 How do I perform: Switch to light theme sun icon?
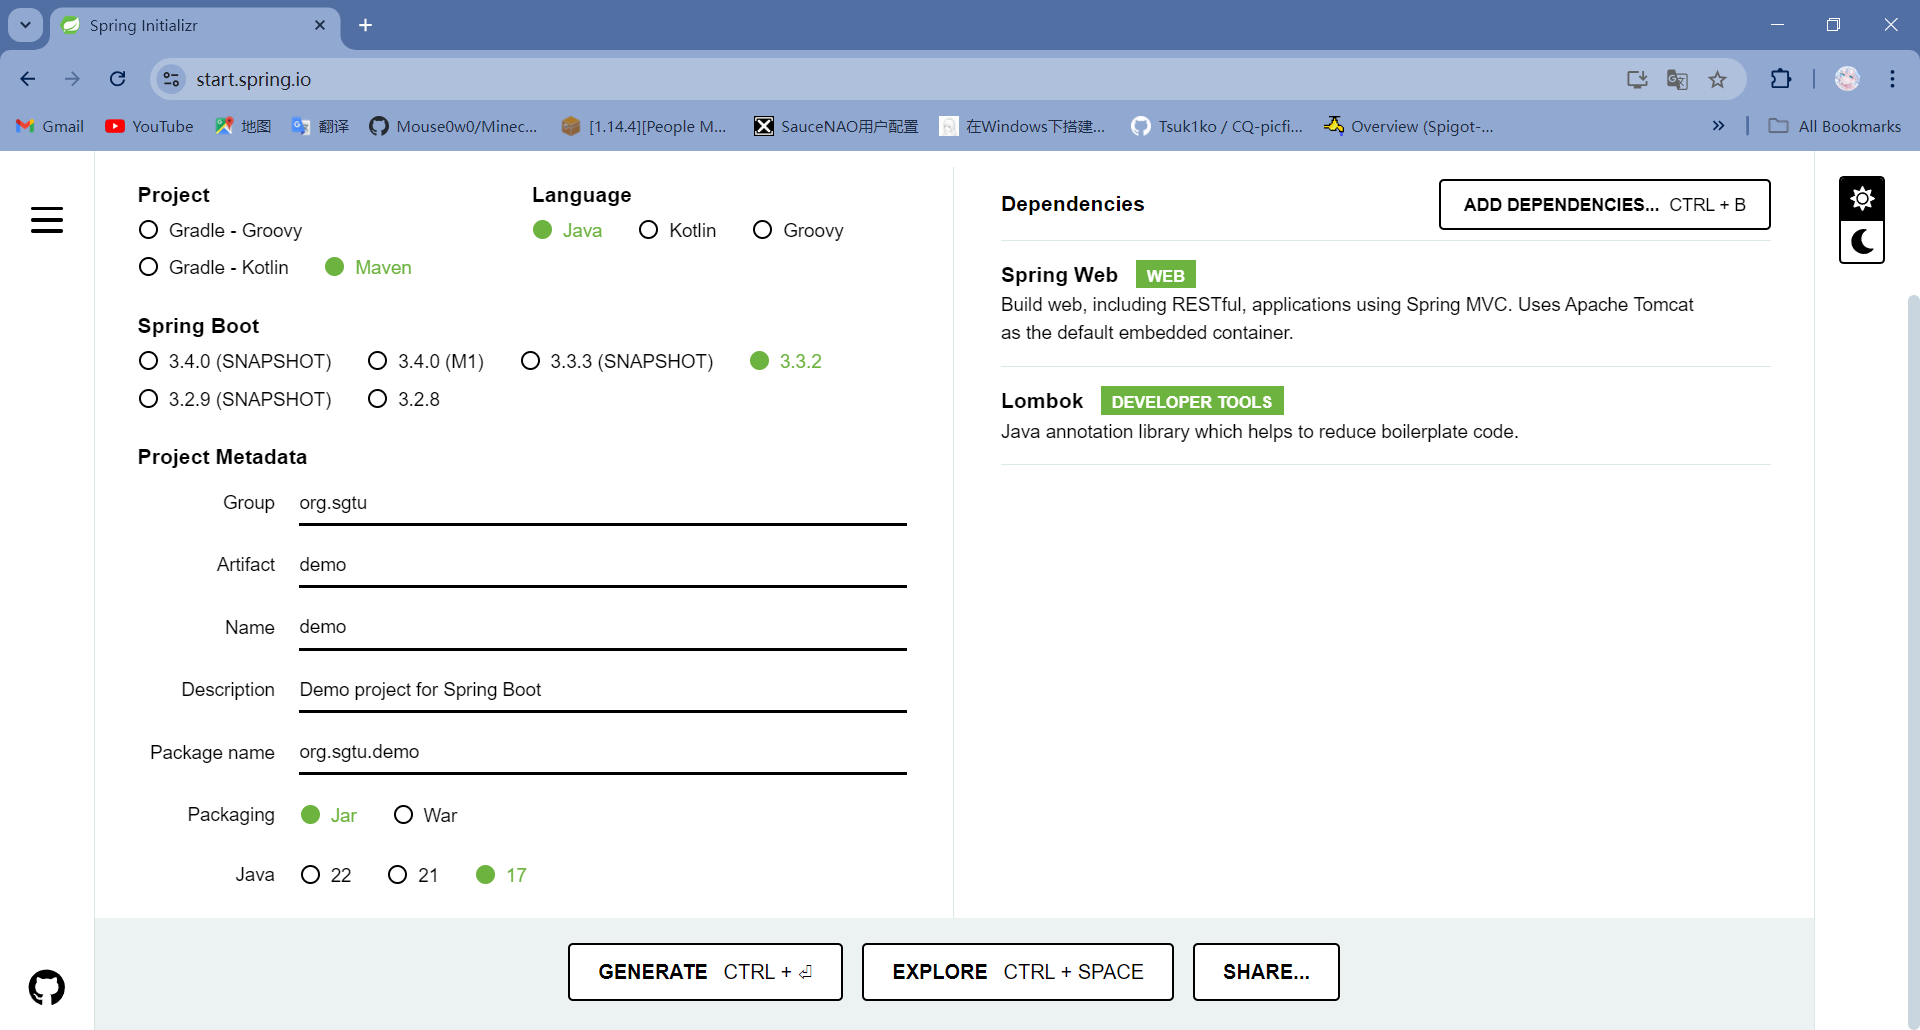click(x=1862, y=199)
